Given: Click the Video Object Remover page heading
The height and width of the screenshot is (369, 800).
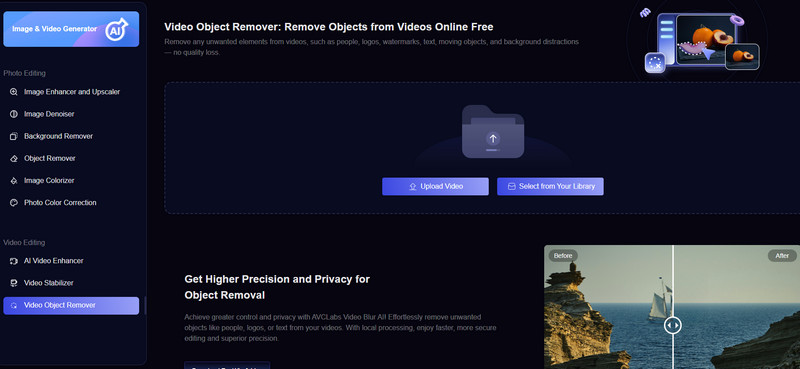Looking at the screenshot, I should click(x=329, y=27).
